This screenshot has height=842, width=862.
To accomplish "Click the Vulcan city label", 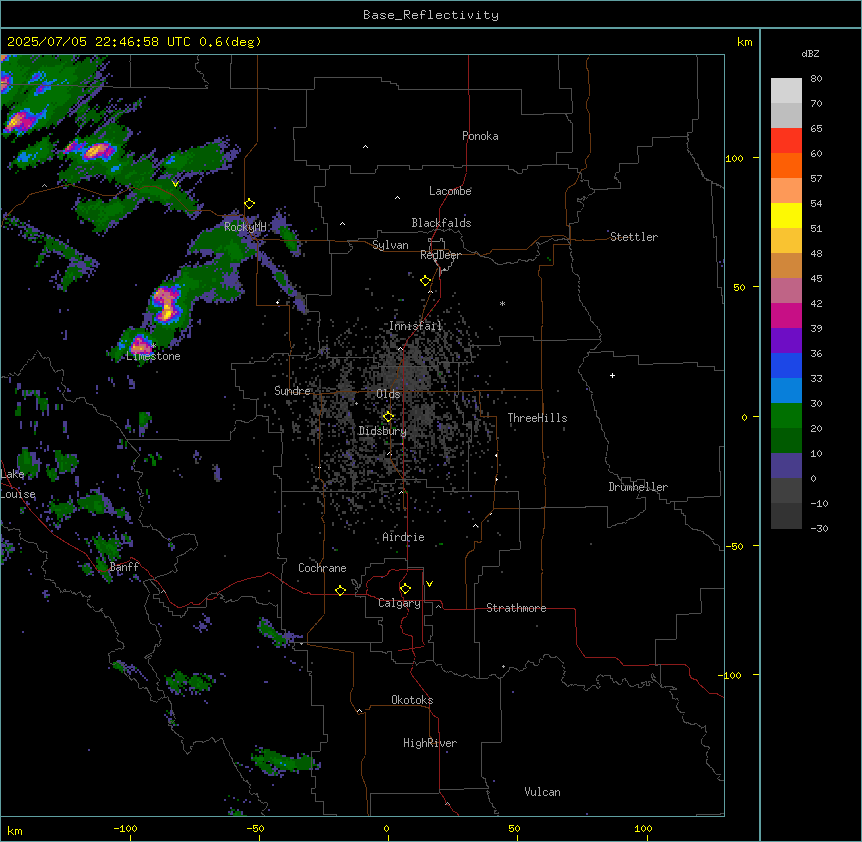I will [543, 792].
